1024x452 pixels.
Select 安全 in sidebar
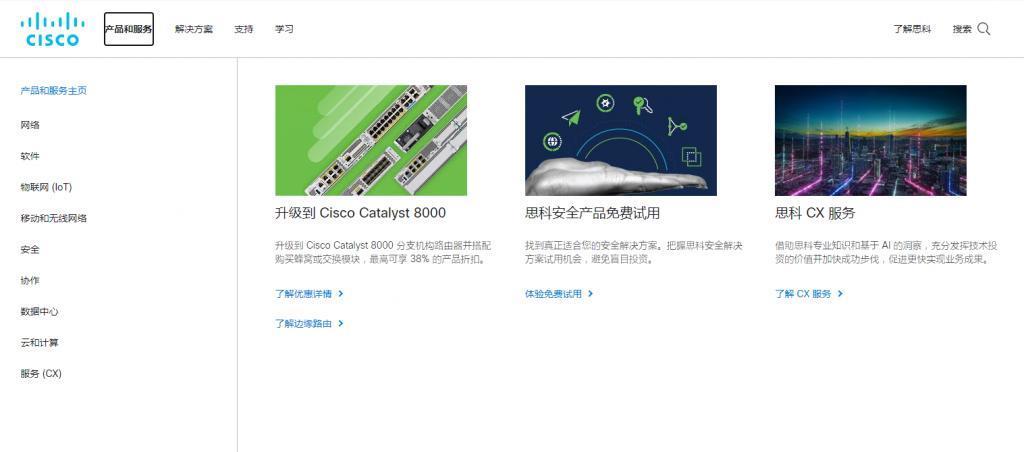30,250
